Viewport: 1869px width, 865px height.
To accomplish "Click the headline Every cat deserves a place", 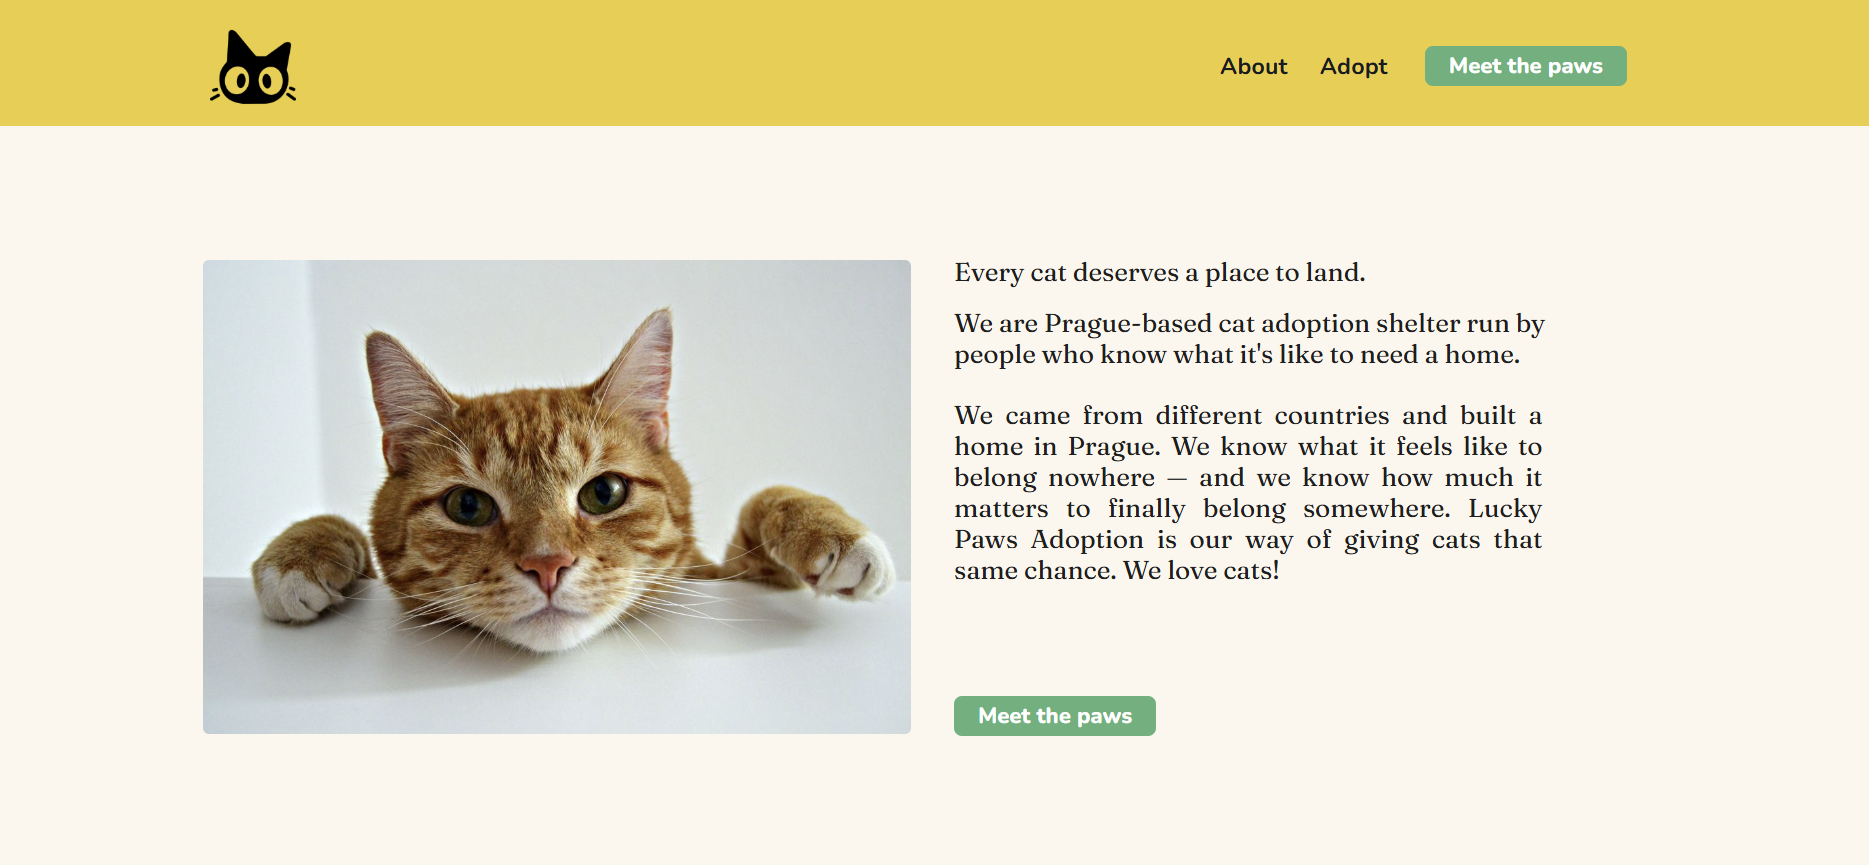I will 1159,273.
